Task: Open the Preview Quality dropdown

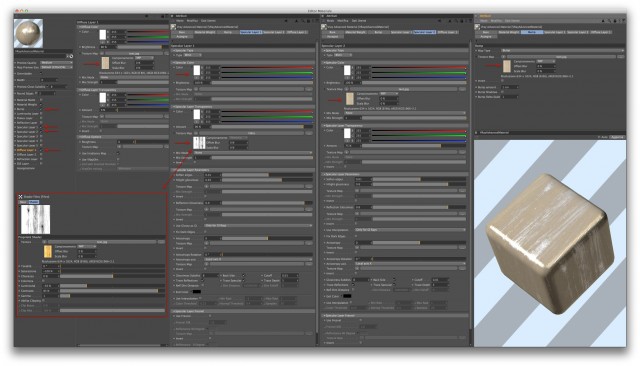Action: pyautogui.click(x=57, y=63)
